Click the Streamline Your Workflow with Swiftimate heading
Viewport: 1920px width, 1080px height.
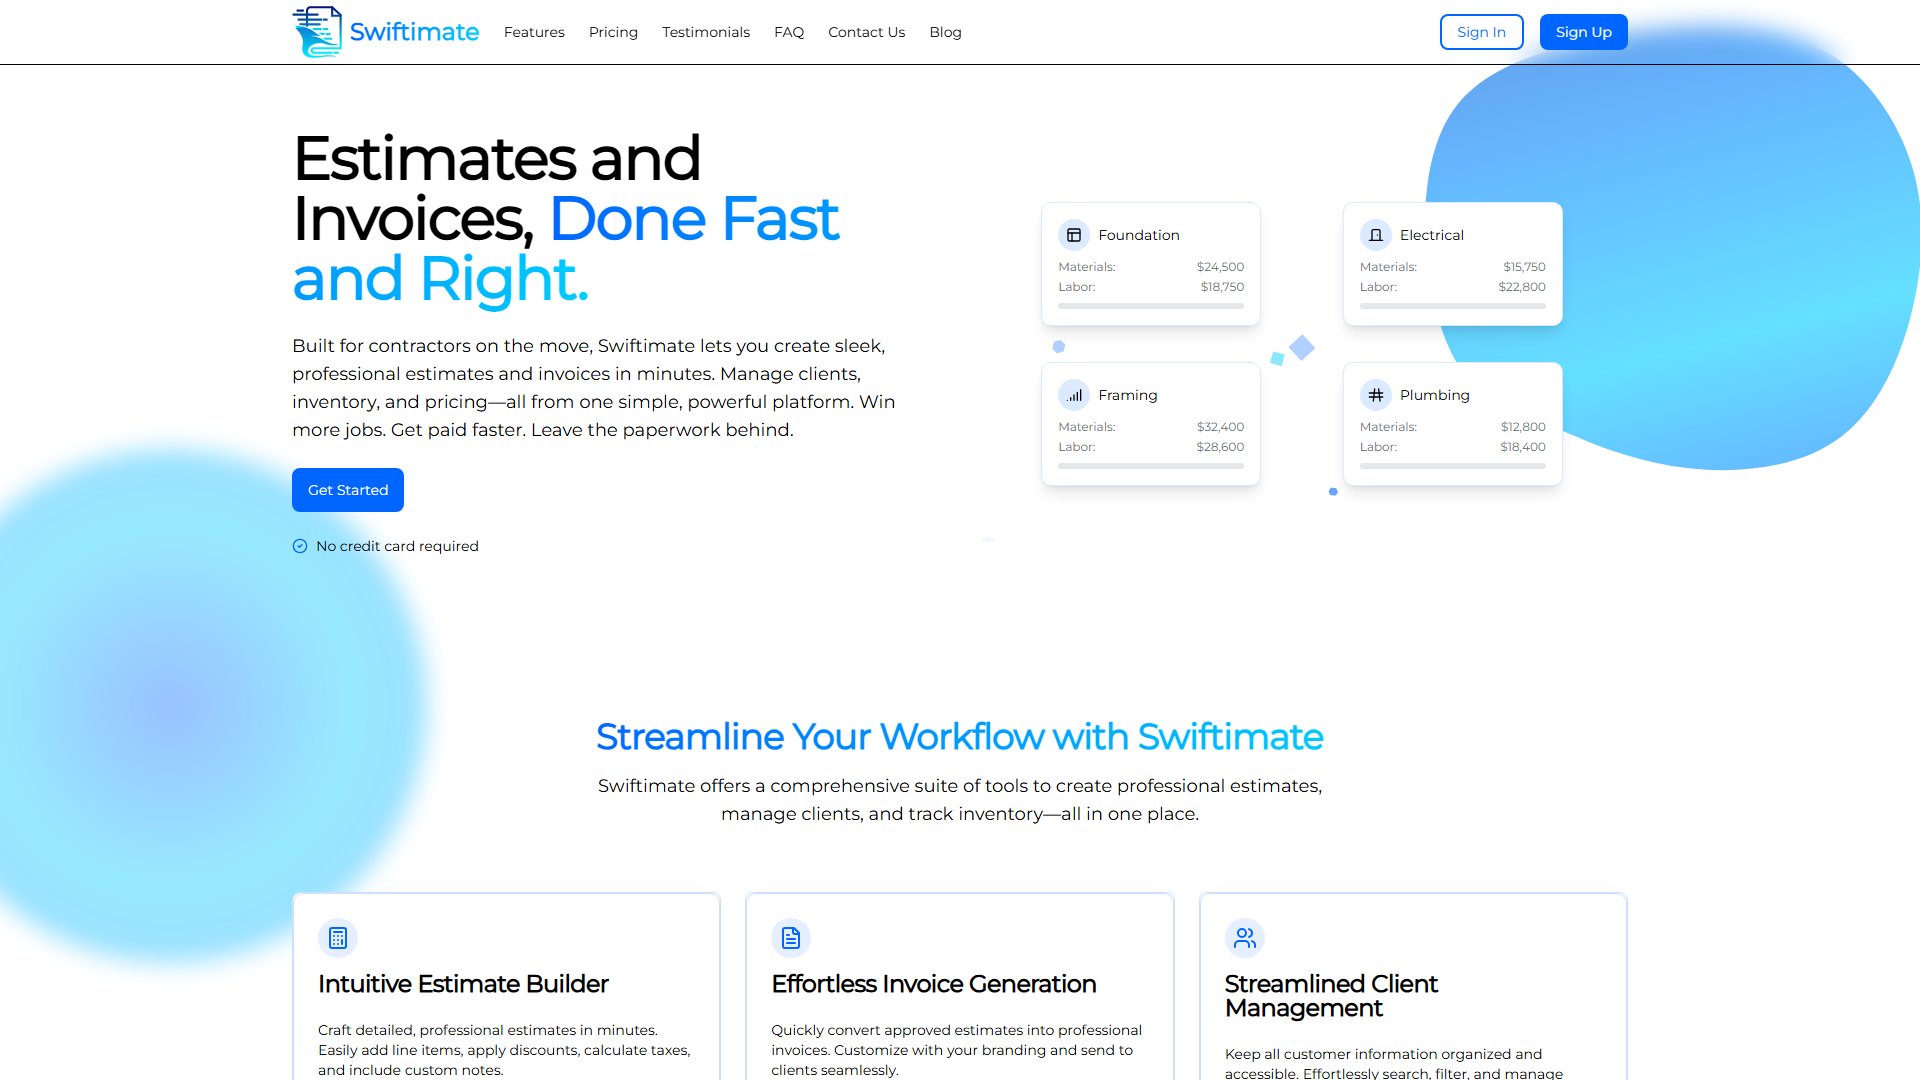click(x=960, y=737)
